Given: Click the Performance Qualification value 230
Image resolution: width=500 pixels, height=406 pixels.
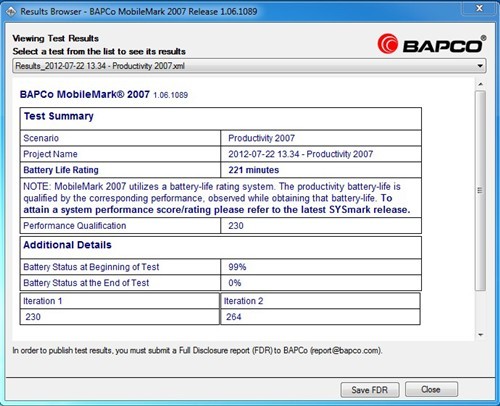Looking at the screenshot, I should (236, 226).
